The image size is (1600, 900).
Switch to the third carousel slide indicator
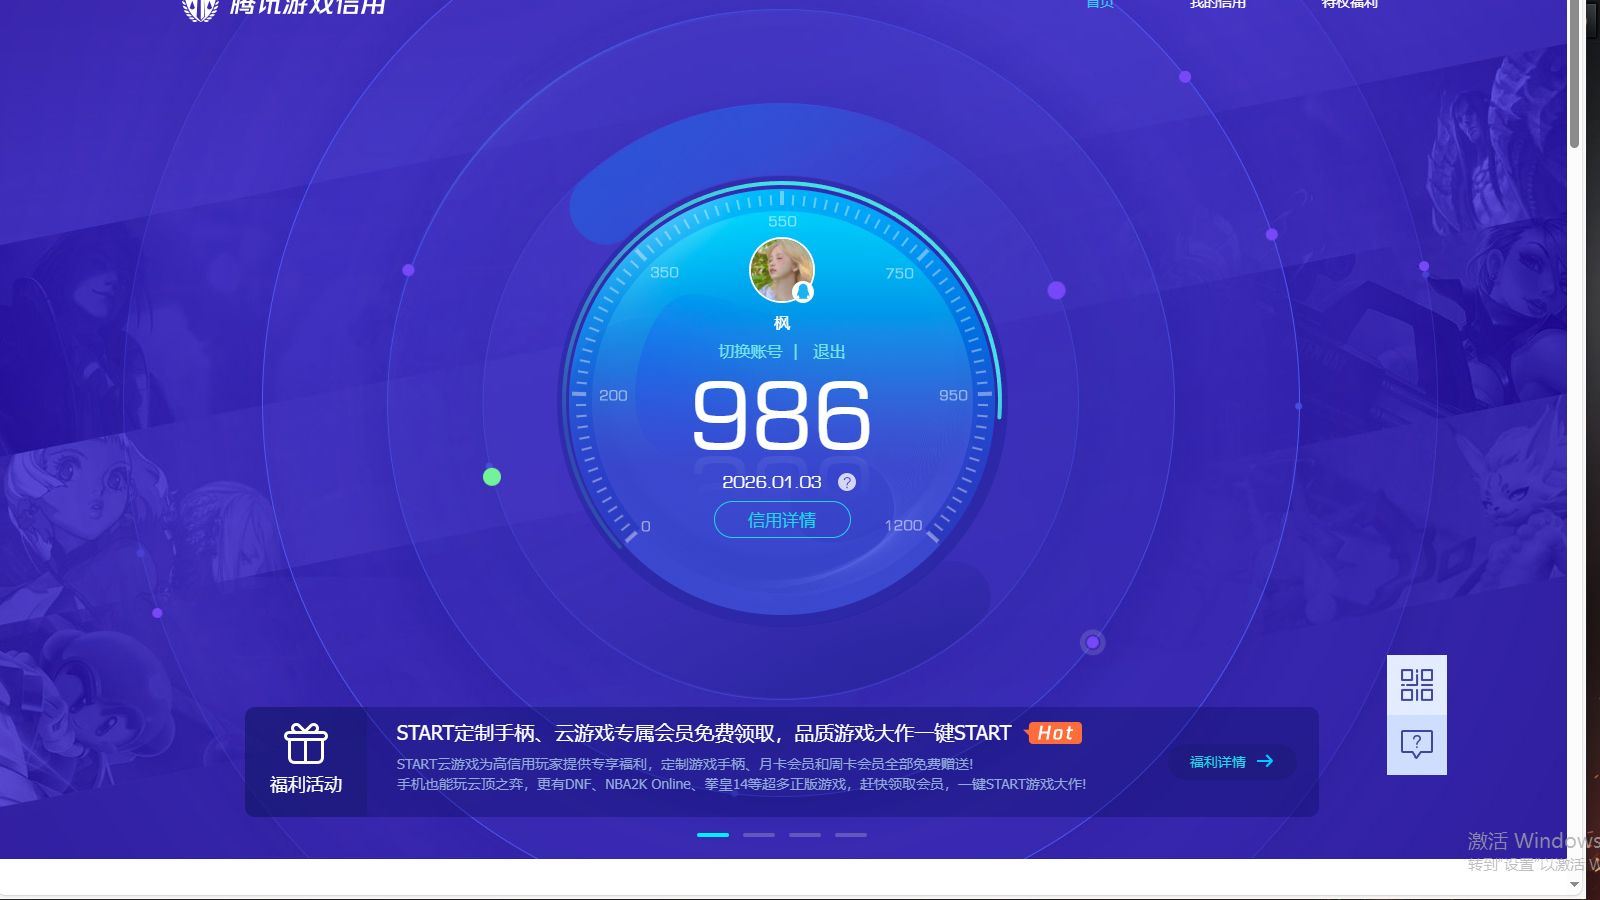tap(805, 834)
